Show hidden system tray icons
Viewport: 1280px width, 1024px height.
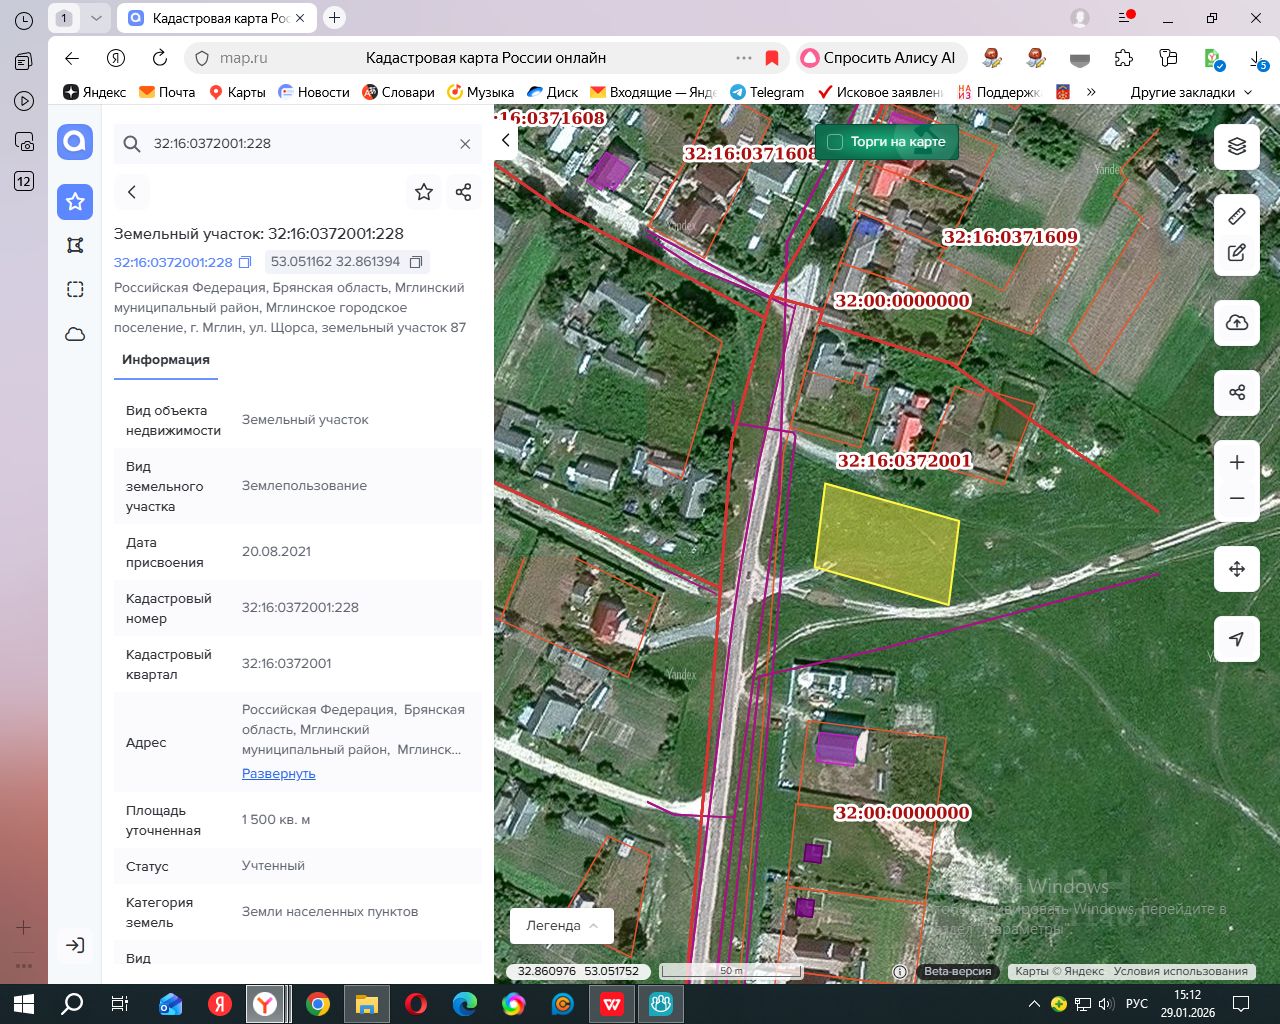[x=1034, y=1004]
